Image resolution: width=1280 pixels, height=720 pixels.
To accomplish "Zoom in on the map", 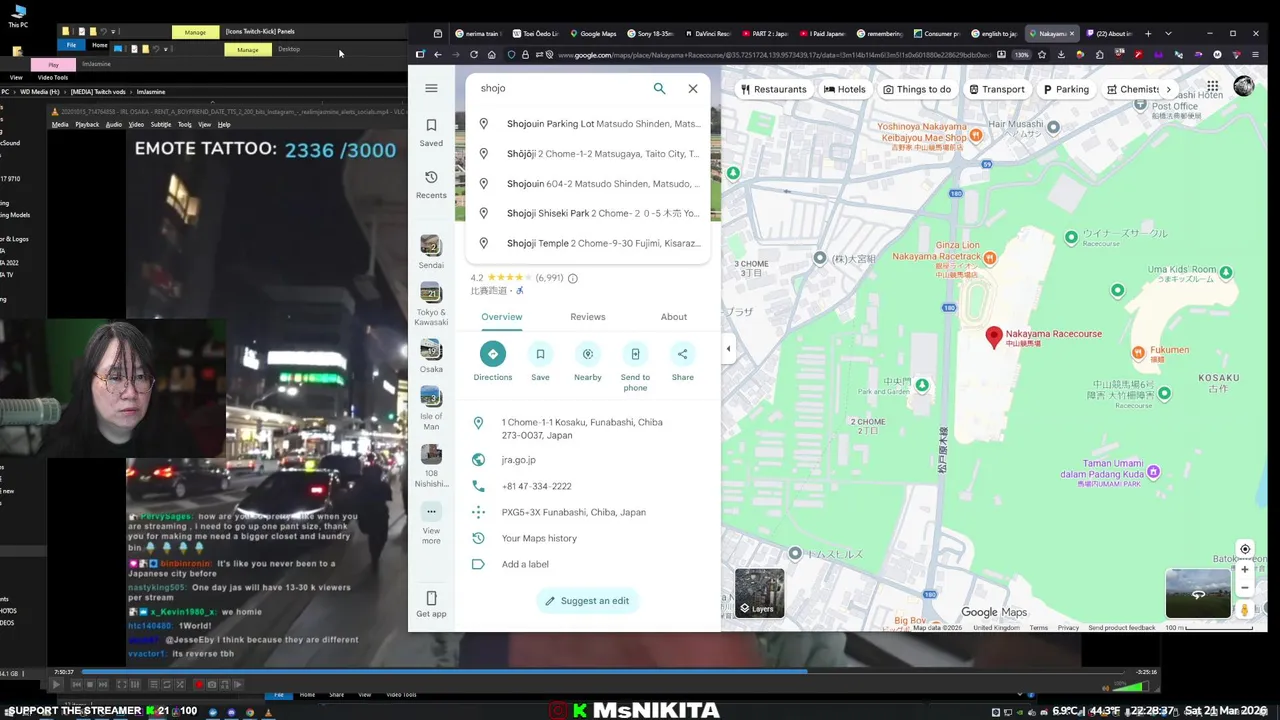I will pyautogui.click(x=1245, y=570).
